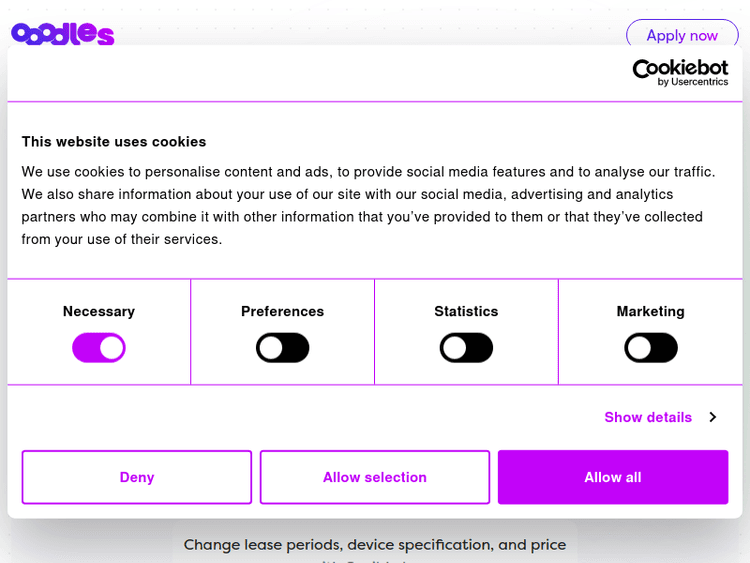Select the Preferences category label

tap(283, 311)
